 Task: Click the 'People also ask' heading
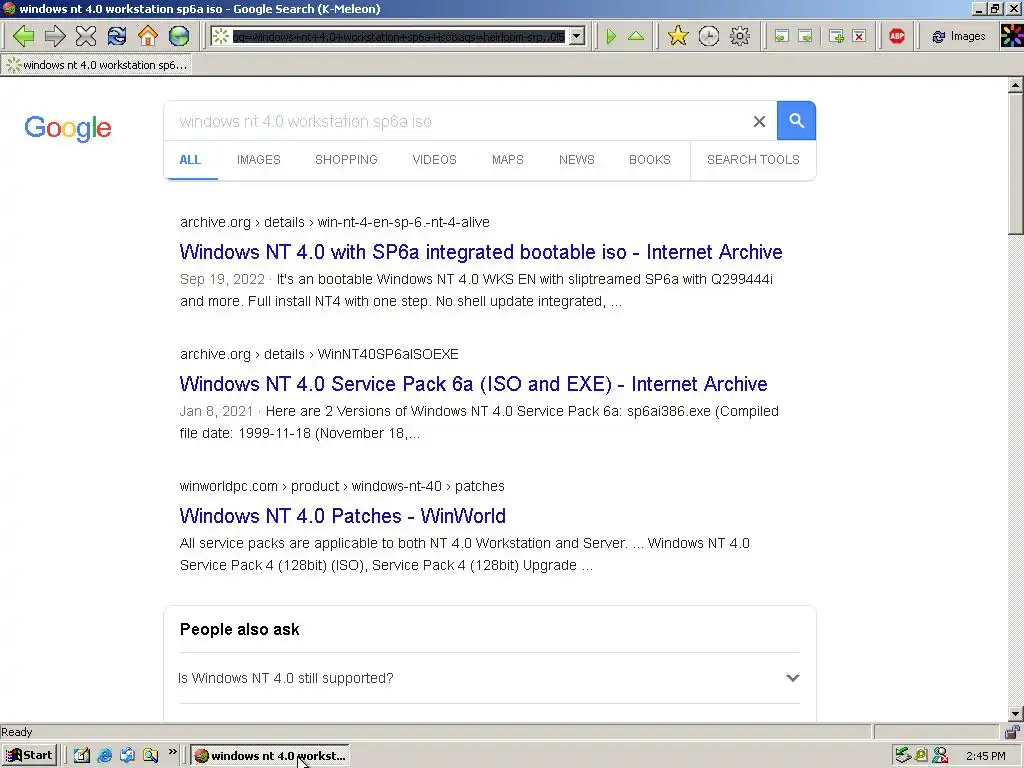[x=240, y=630]
